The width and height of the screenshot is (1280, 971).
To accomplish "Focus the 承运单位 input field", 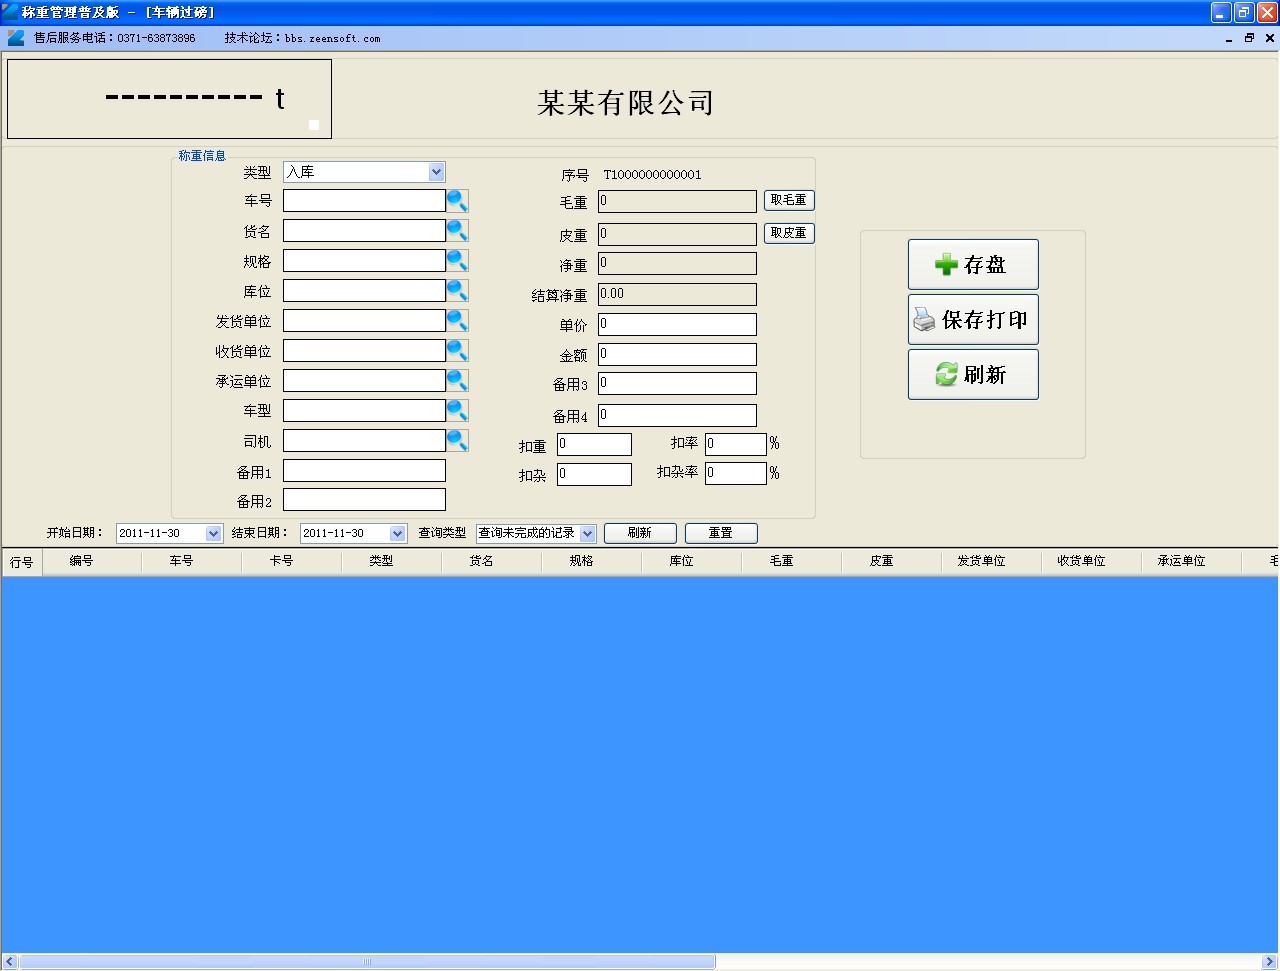I will 364,381.
